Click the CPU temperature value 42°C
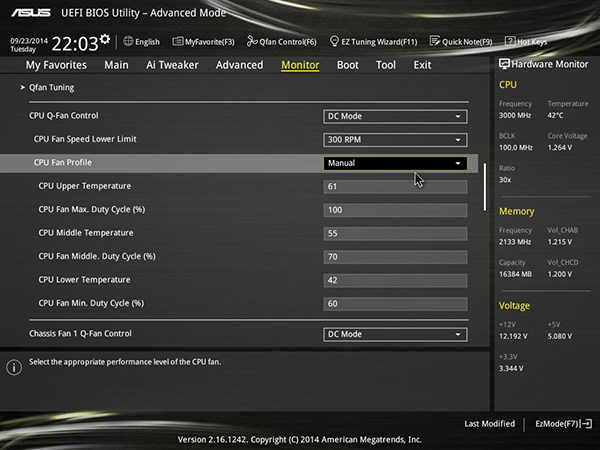 [x=555, y=115]
